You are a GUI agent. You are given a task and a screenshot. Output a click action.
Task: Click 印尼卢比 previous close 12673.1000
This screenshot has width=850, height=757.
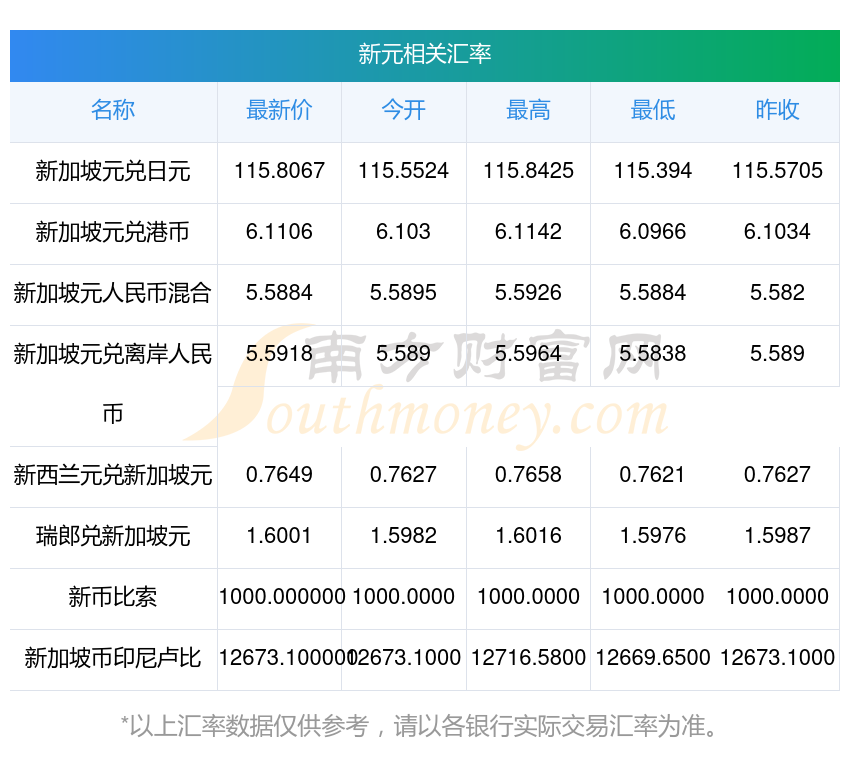coord(777,658)
